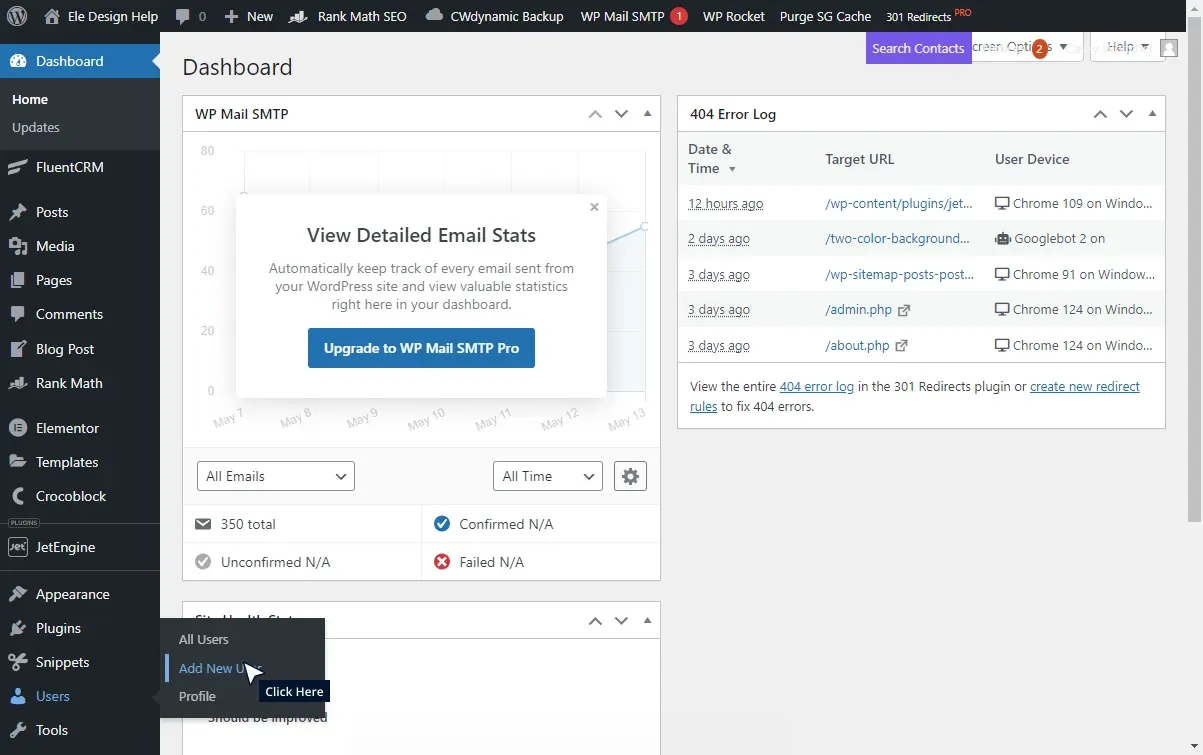This screenshot has width=1203, height=755.
Task: Click the Rank Math SEO icon in the toolbar
Action: [296, 15]
